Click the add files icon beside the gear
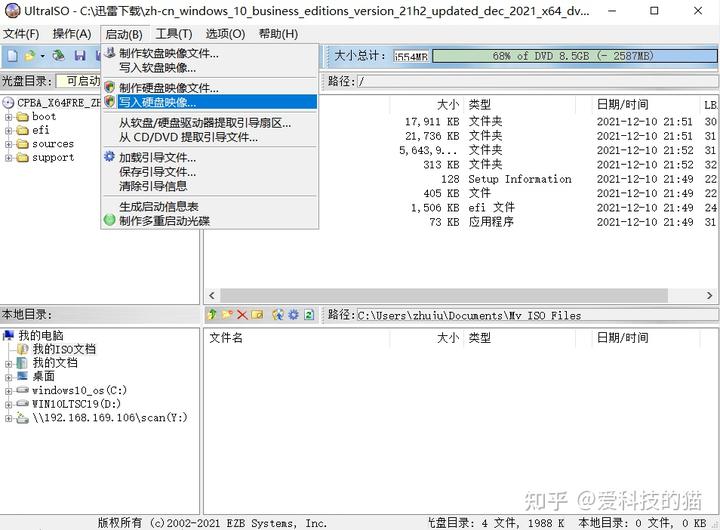The width and height of the screenshot is (720, 530). point(278,314)
